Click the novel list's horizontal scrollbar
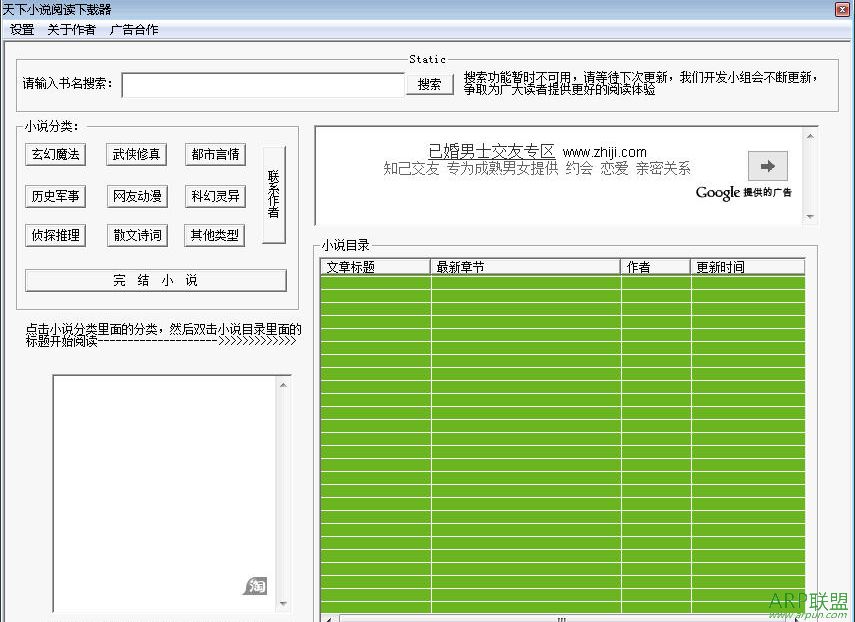 560,618
